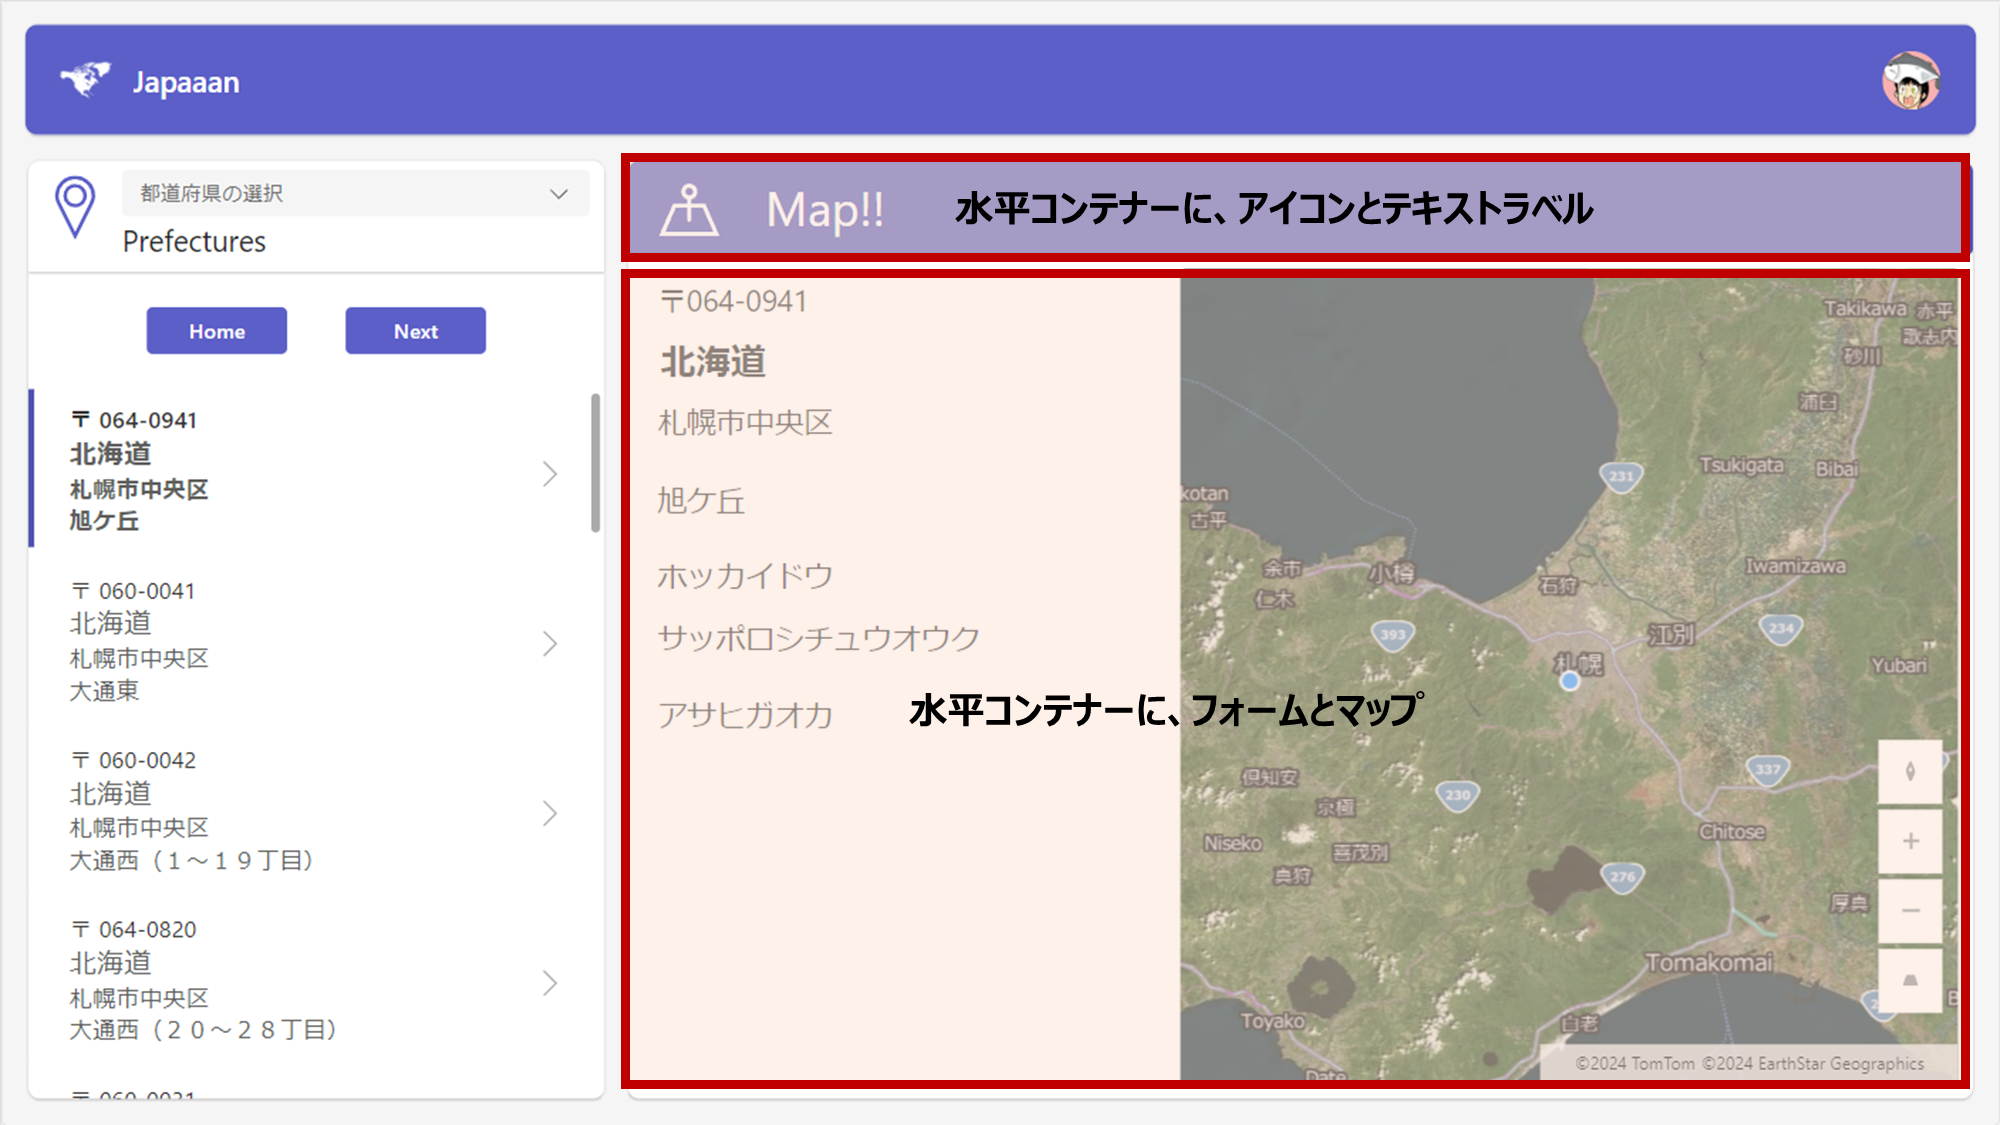Reset map orientation with compass button

click(x=1910, y=772)
